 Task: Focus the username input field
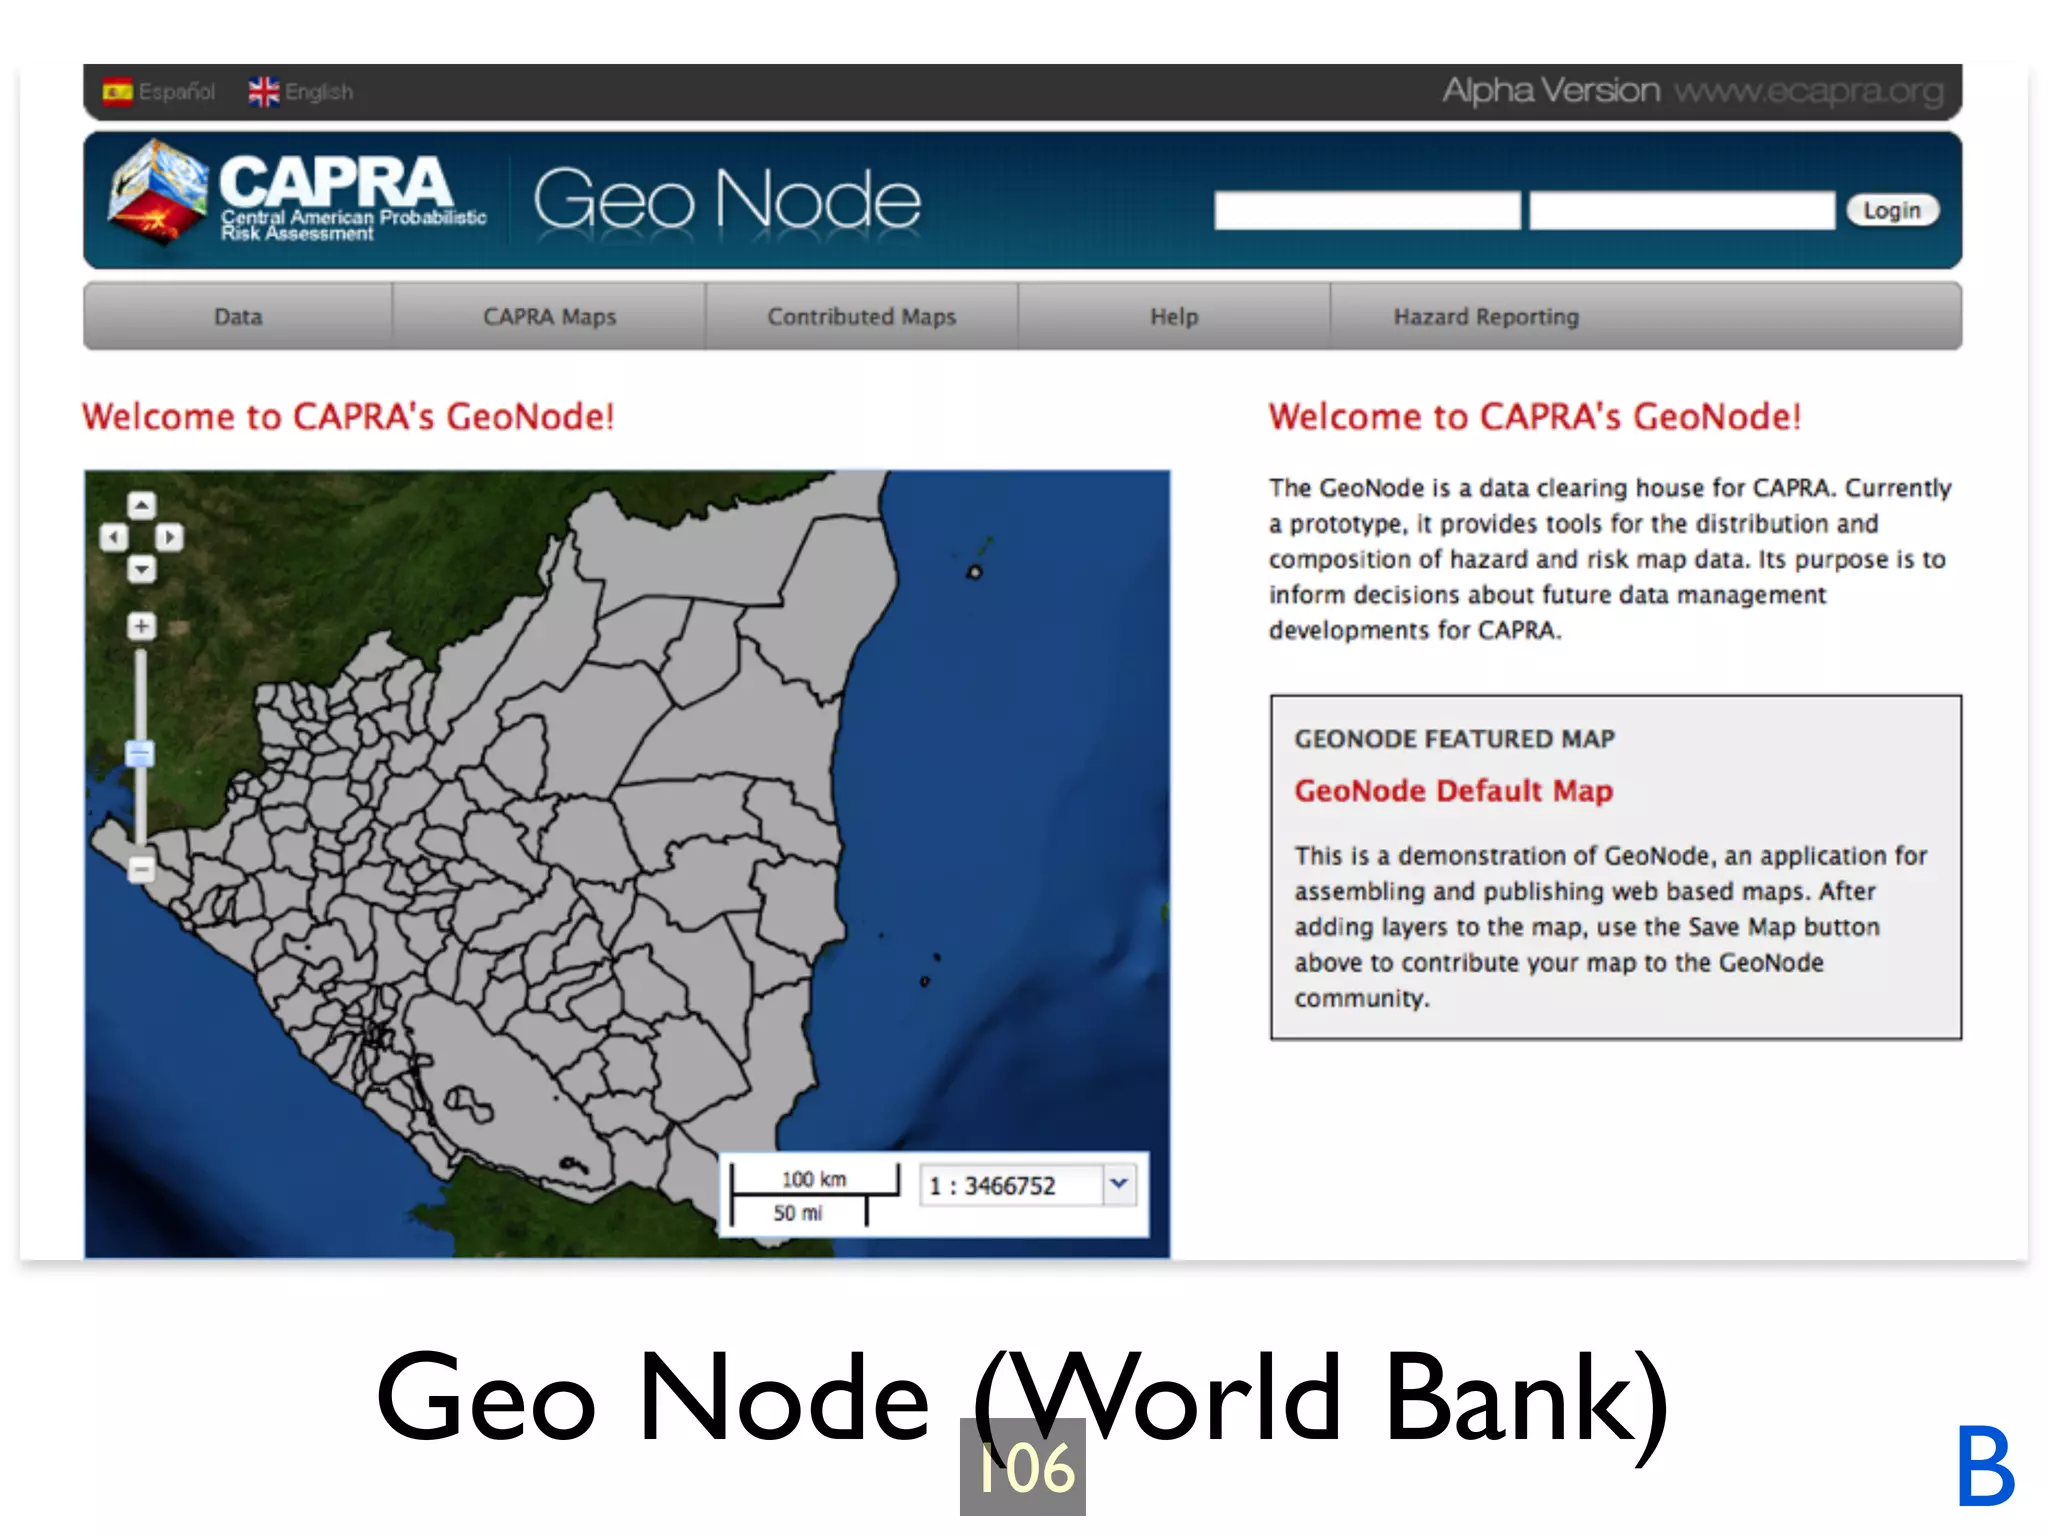pos(1367,210)
